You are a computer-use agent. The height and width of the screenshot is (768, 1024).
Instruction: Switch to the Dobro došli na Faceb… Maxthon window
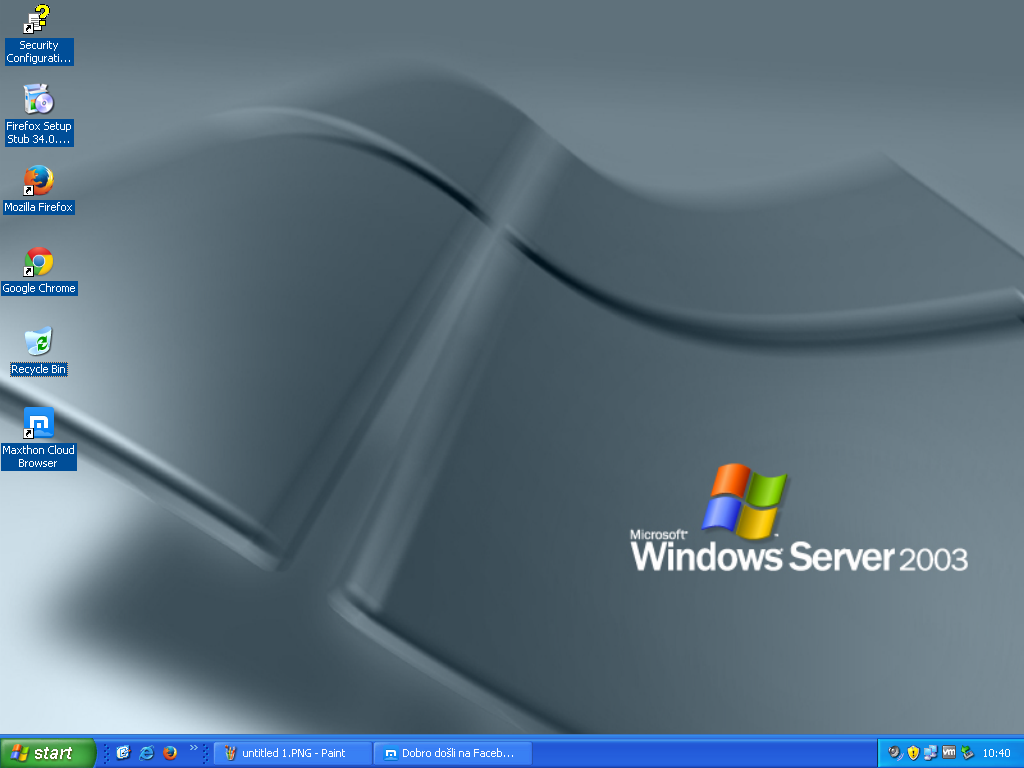pos(453,753)
